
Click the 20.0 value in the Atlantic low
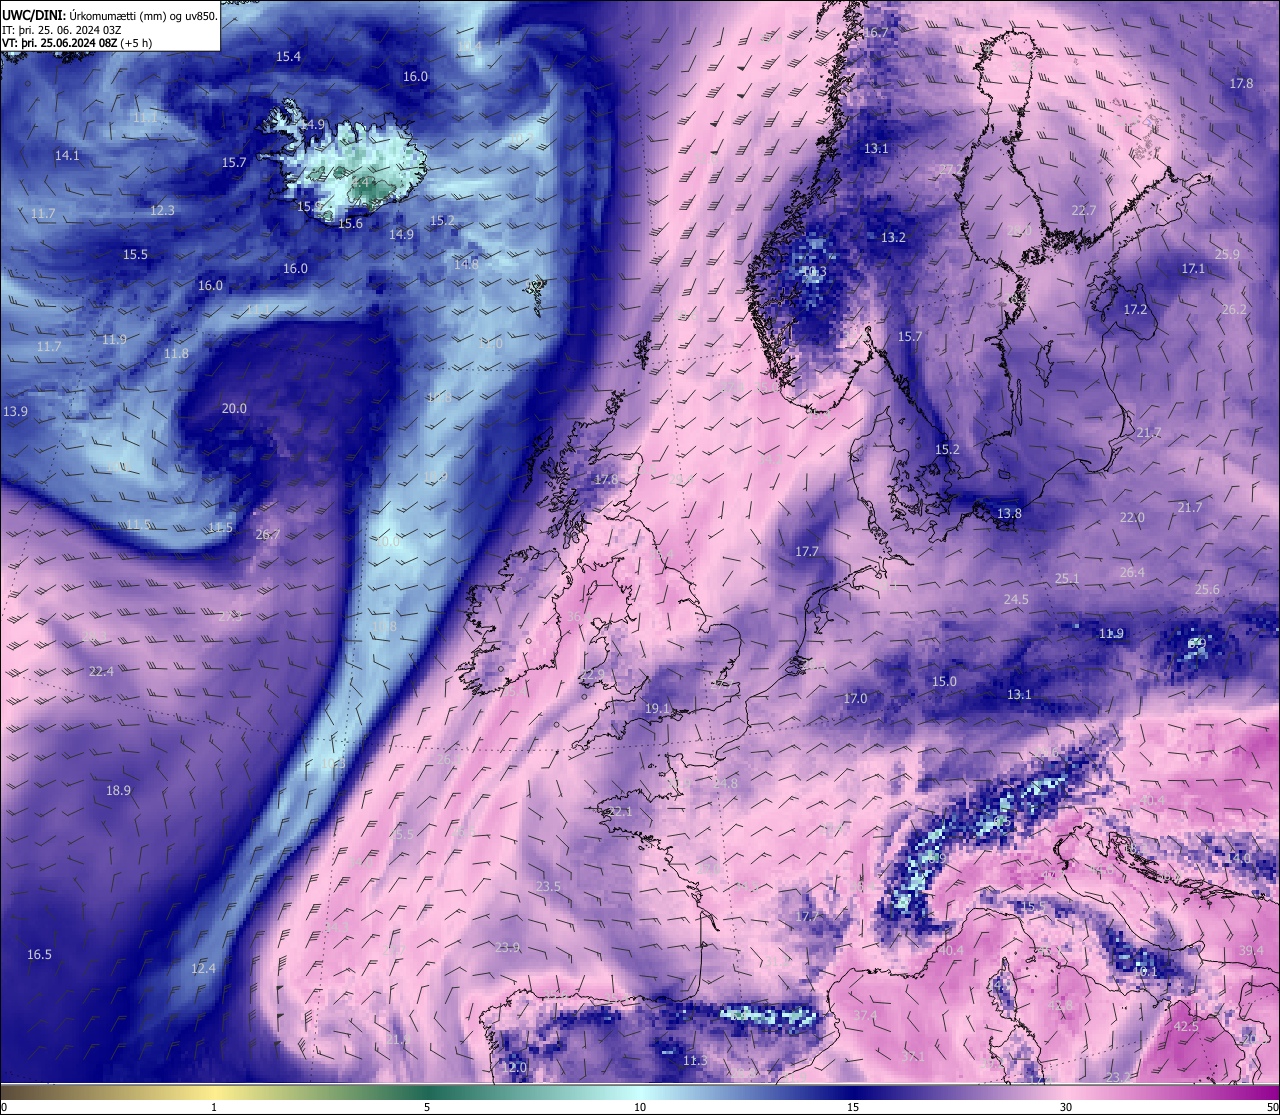click(x=234, y=408)
